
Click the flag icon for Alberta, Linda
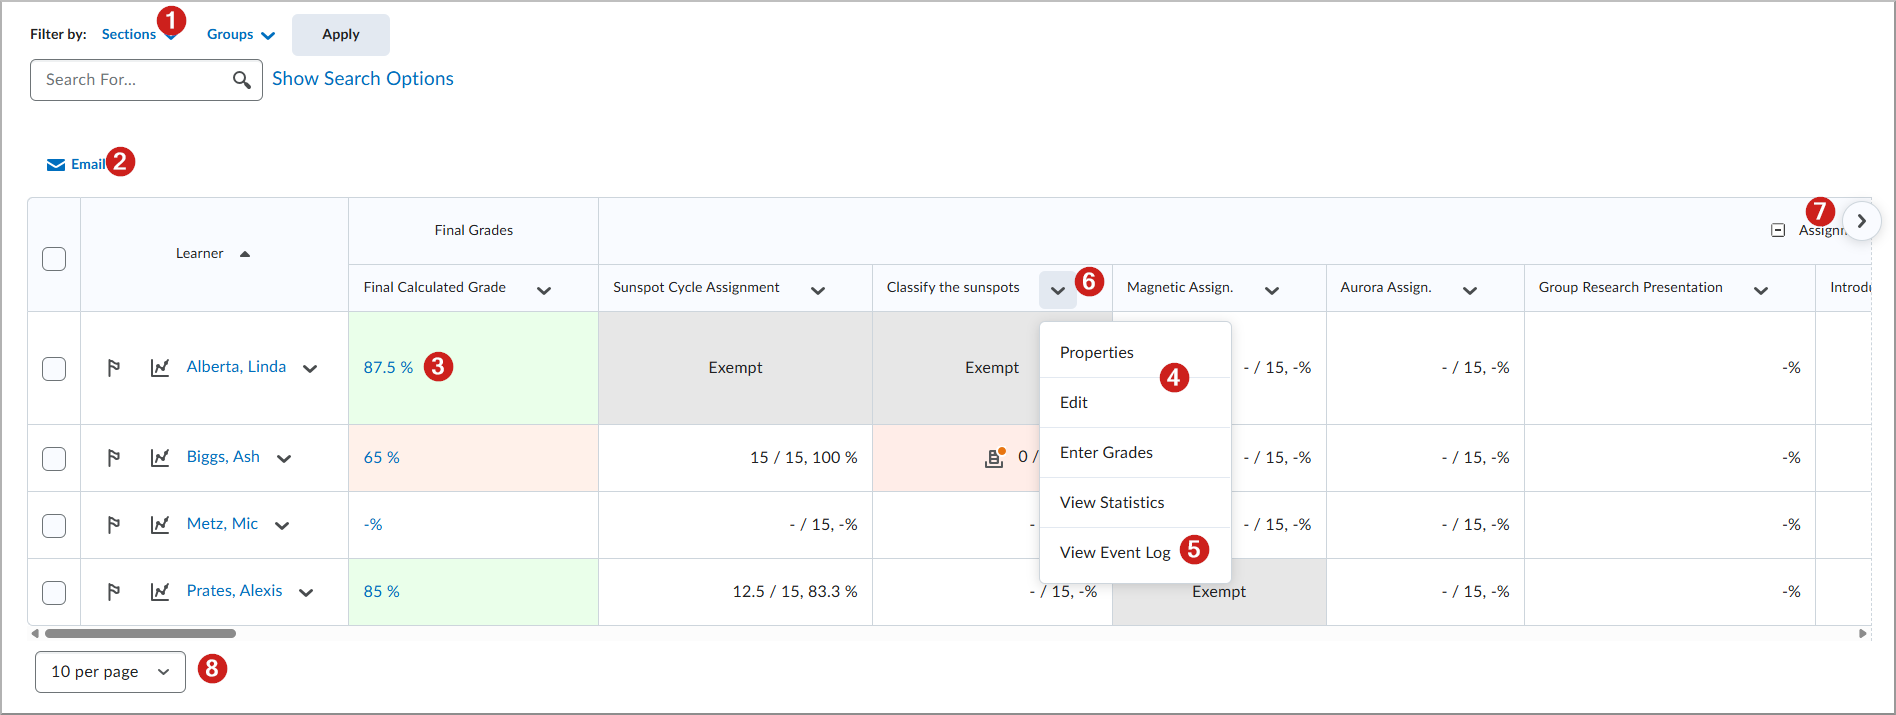(114, 368)
